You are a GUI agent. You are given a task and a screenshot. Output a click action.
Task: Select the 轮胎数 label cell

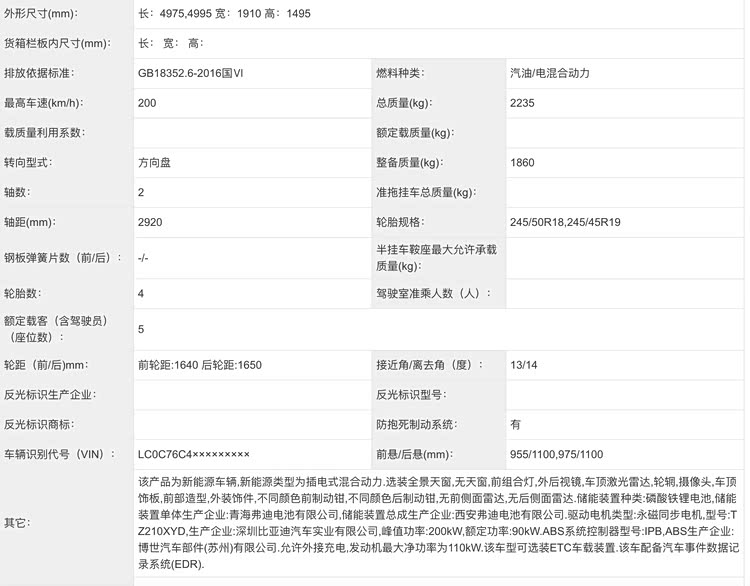tap(24, 294)
